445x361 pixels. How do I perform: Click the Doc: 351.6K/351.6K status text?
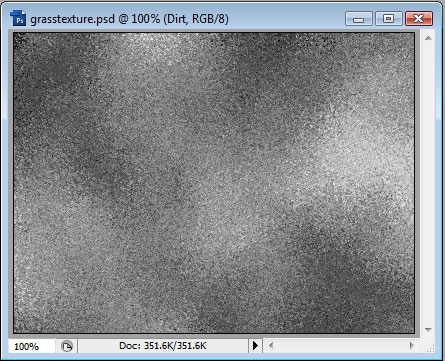(x=163, y=346)
